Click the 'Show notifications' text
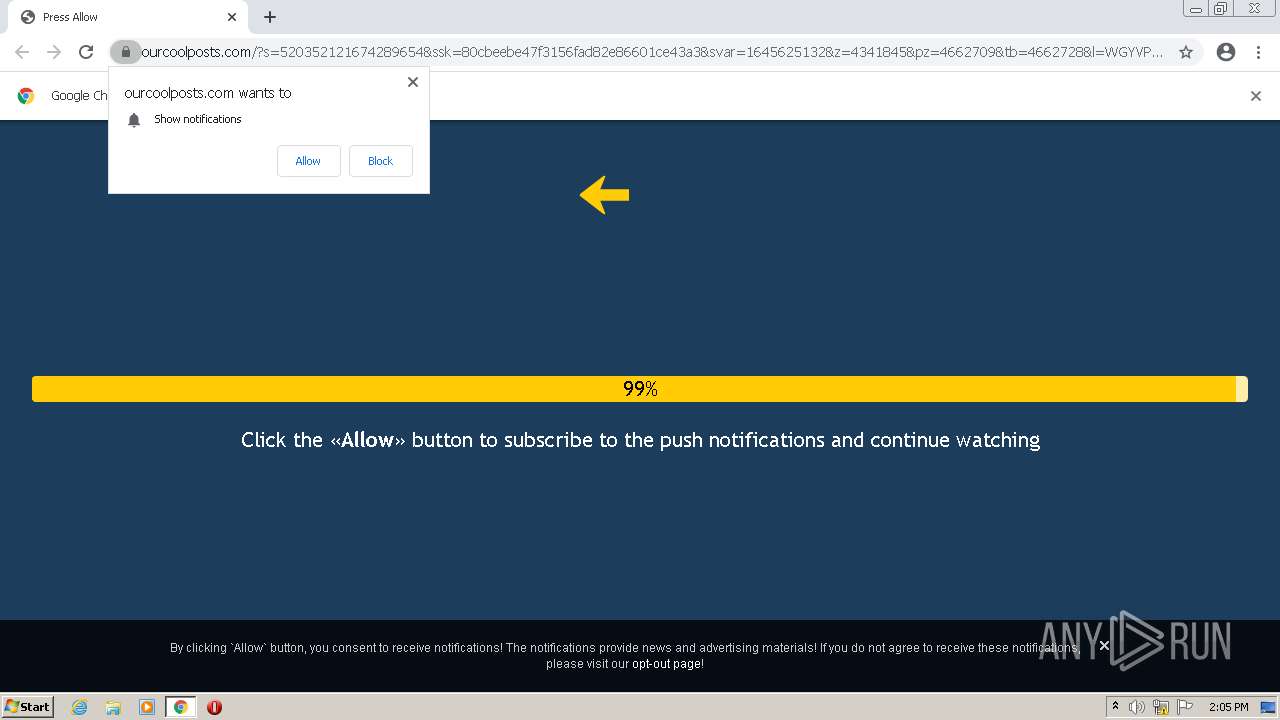Viewport: 1280px width, 720px height. [198, 119]
